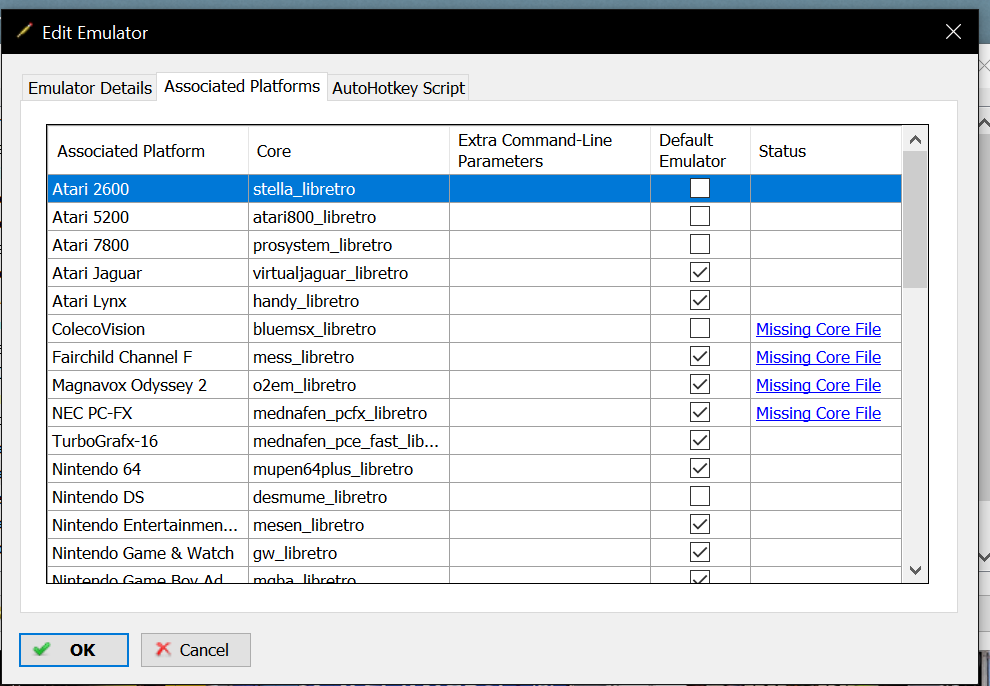Click the handy_libretro core cell
The height and width of the screenshot is (686, 990).
[x=349, y=301]
